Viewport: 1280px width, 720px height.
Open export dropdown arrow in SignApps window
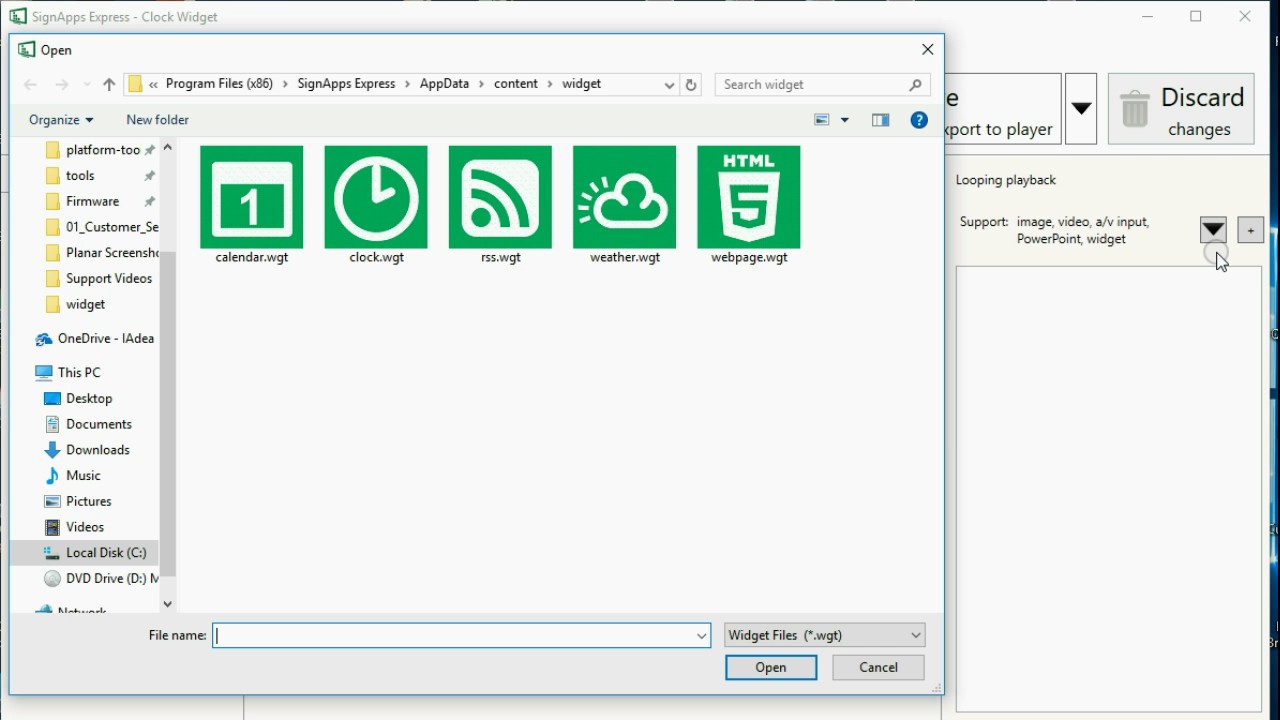pyautogui.click(x=1081, y=109)
